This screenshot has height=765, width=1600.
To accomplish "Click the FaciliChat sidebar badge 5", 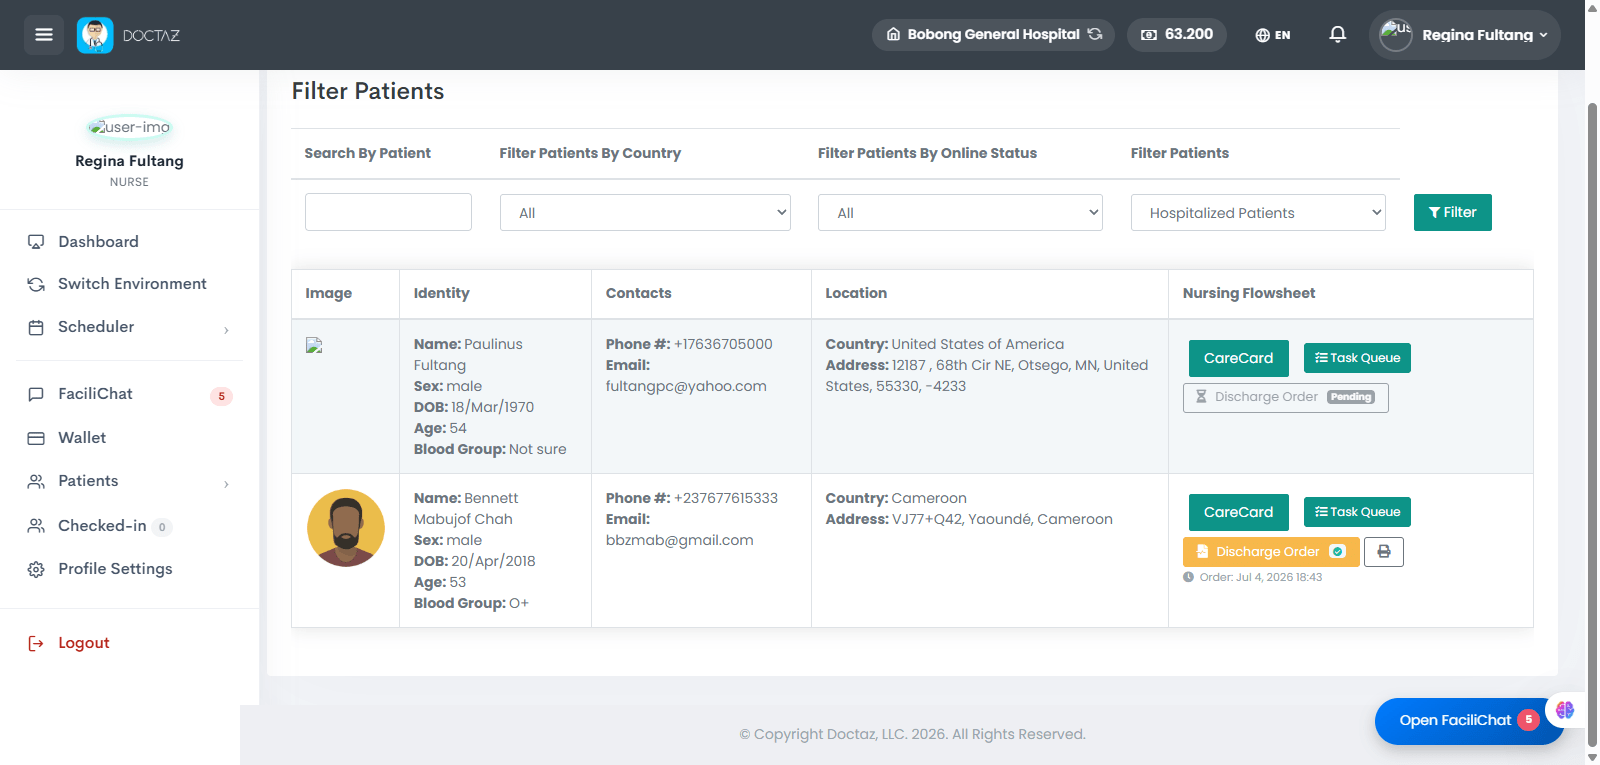I will [x=221, y=396].
